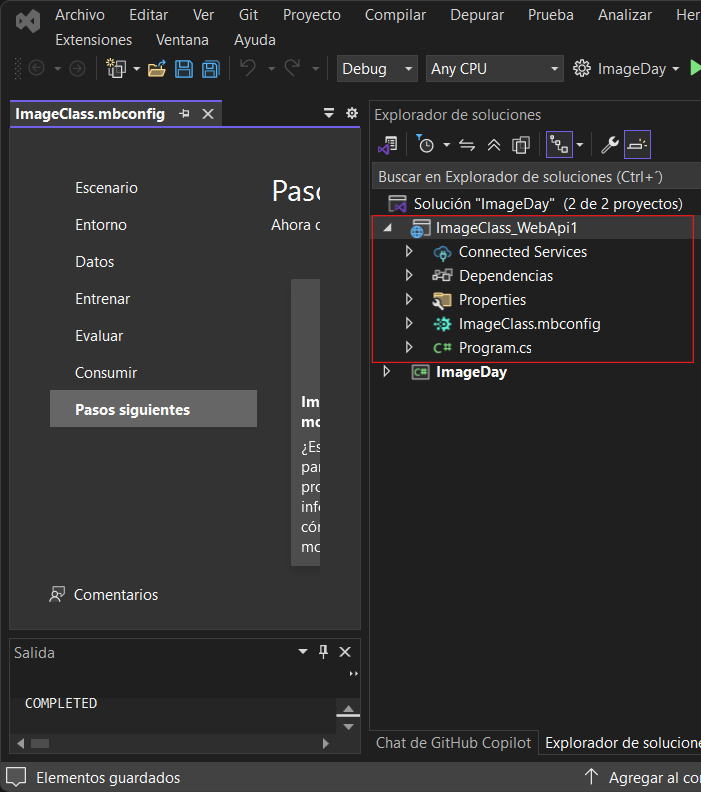Go to the Escenario step
The height and width of the screenshot is (792, 701).
(x=107, y=188)
